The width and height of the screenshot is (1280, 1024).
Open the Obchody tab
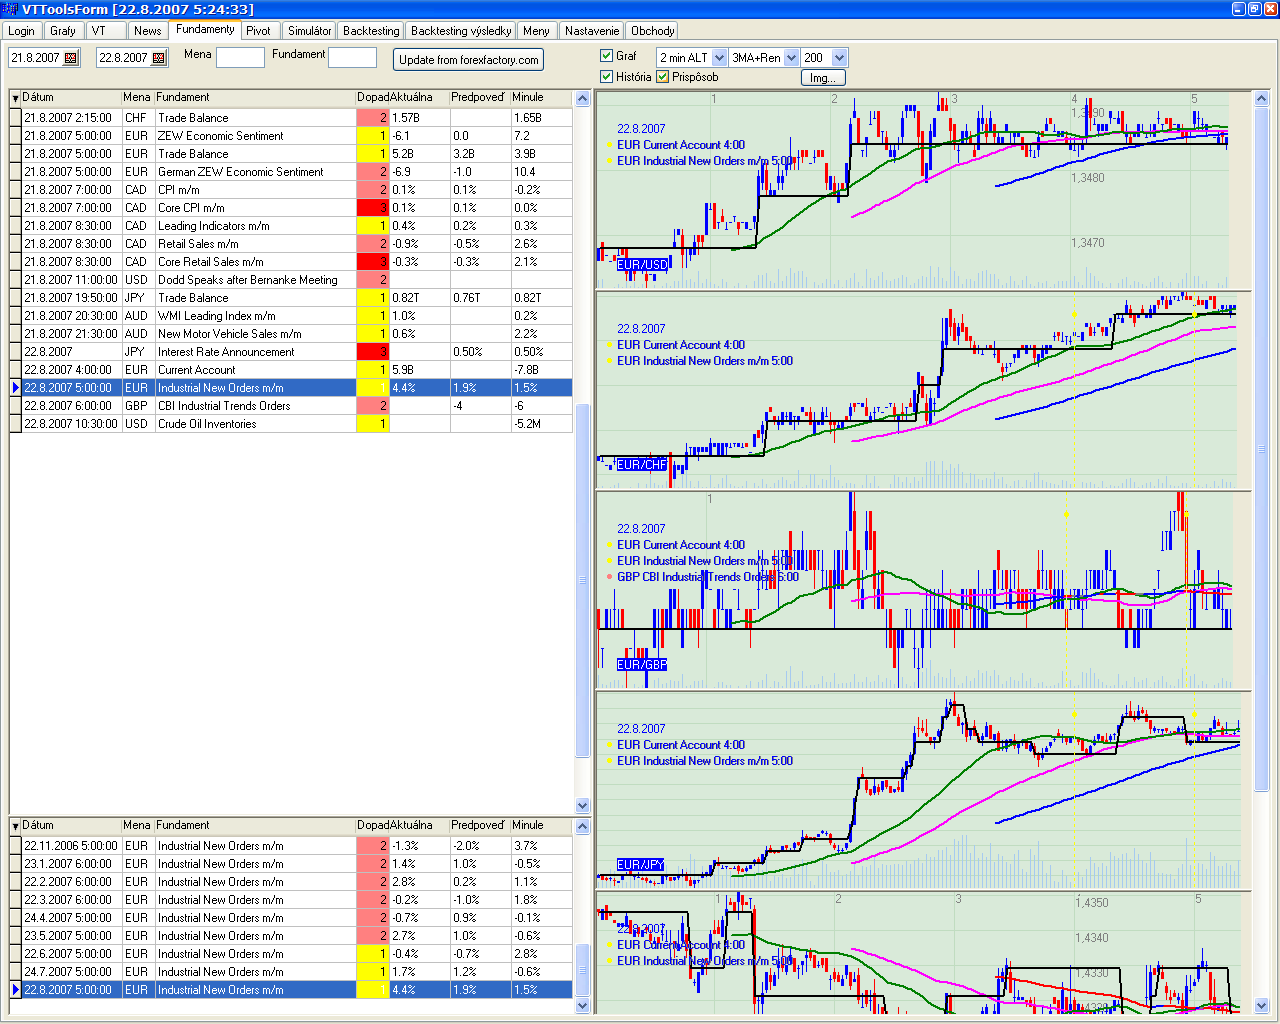pyautogui.click(x=653, y=31)
